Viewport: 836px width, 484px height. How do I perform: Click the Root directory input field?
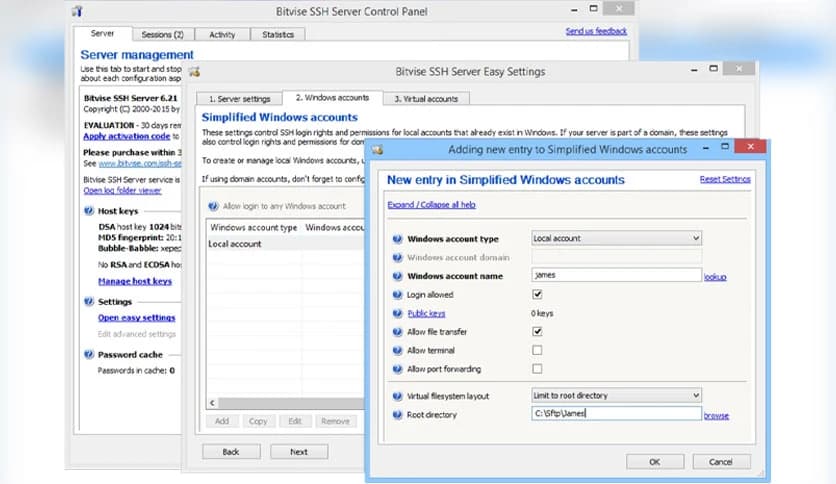pyautogui.click(x=616, y=413)
